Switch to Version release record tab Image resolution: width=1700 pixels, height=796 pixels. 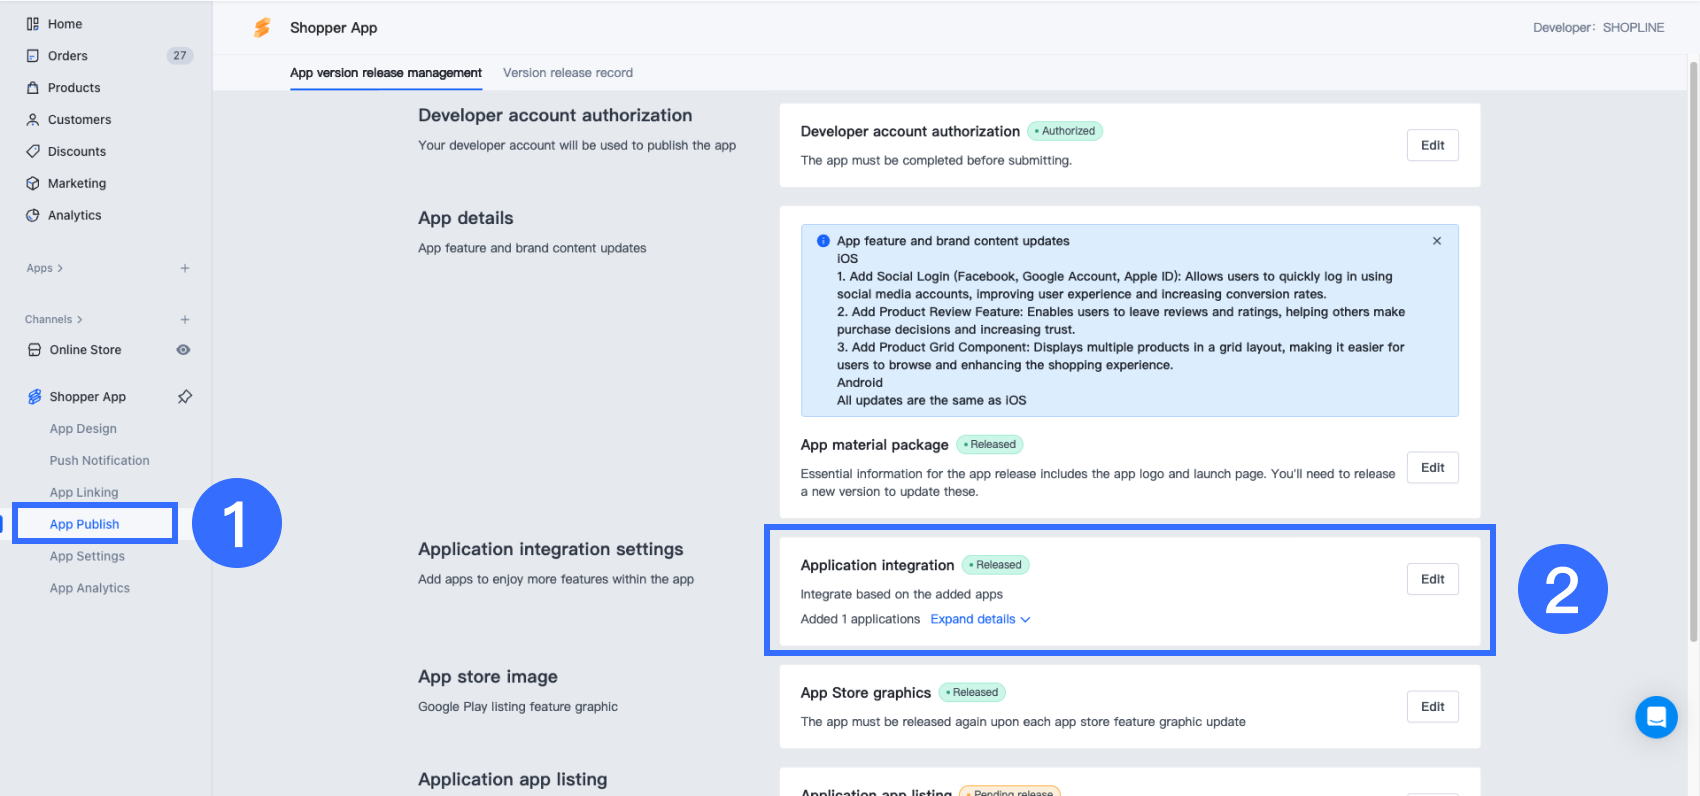coord(567,73)
